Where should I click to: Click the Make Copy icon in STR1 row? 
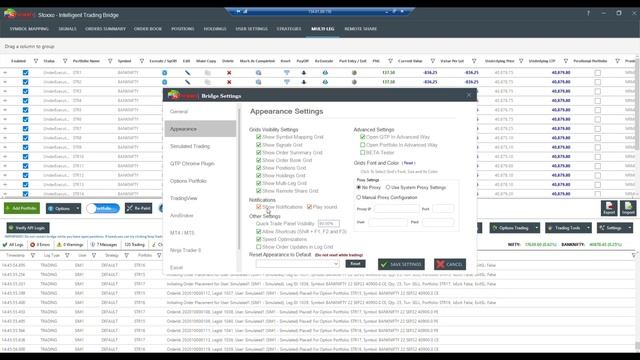click(x=207, y=73)
